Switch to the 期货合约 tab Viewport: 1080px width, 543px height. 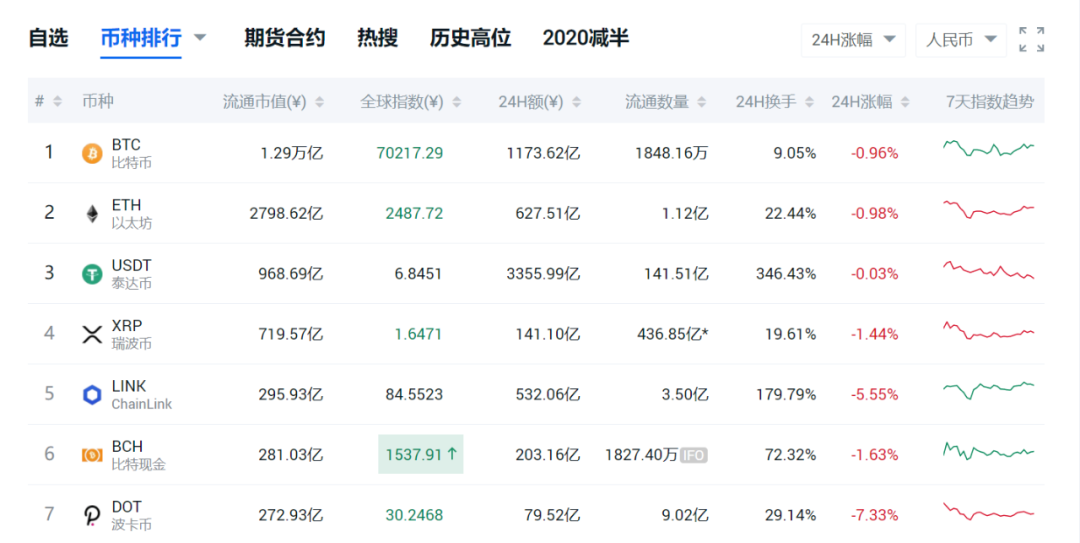(x=284, y=38)
